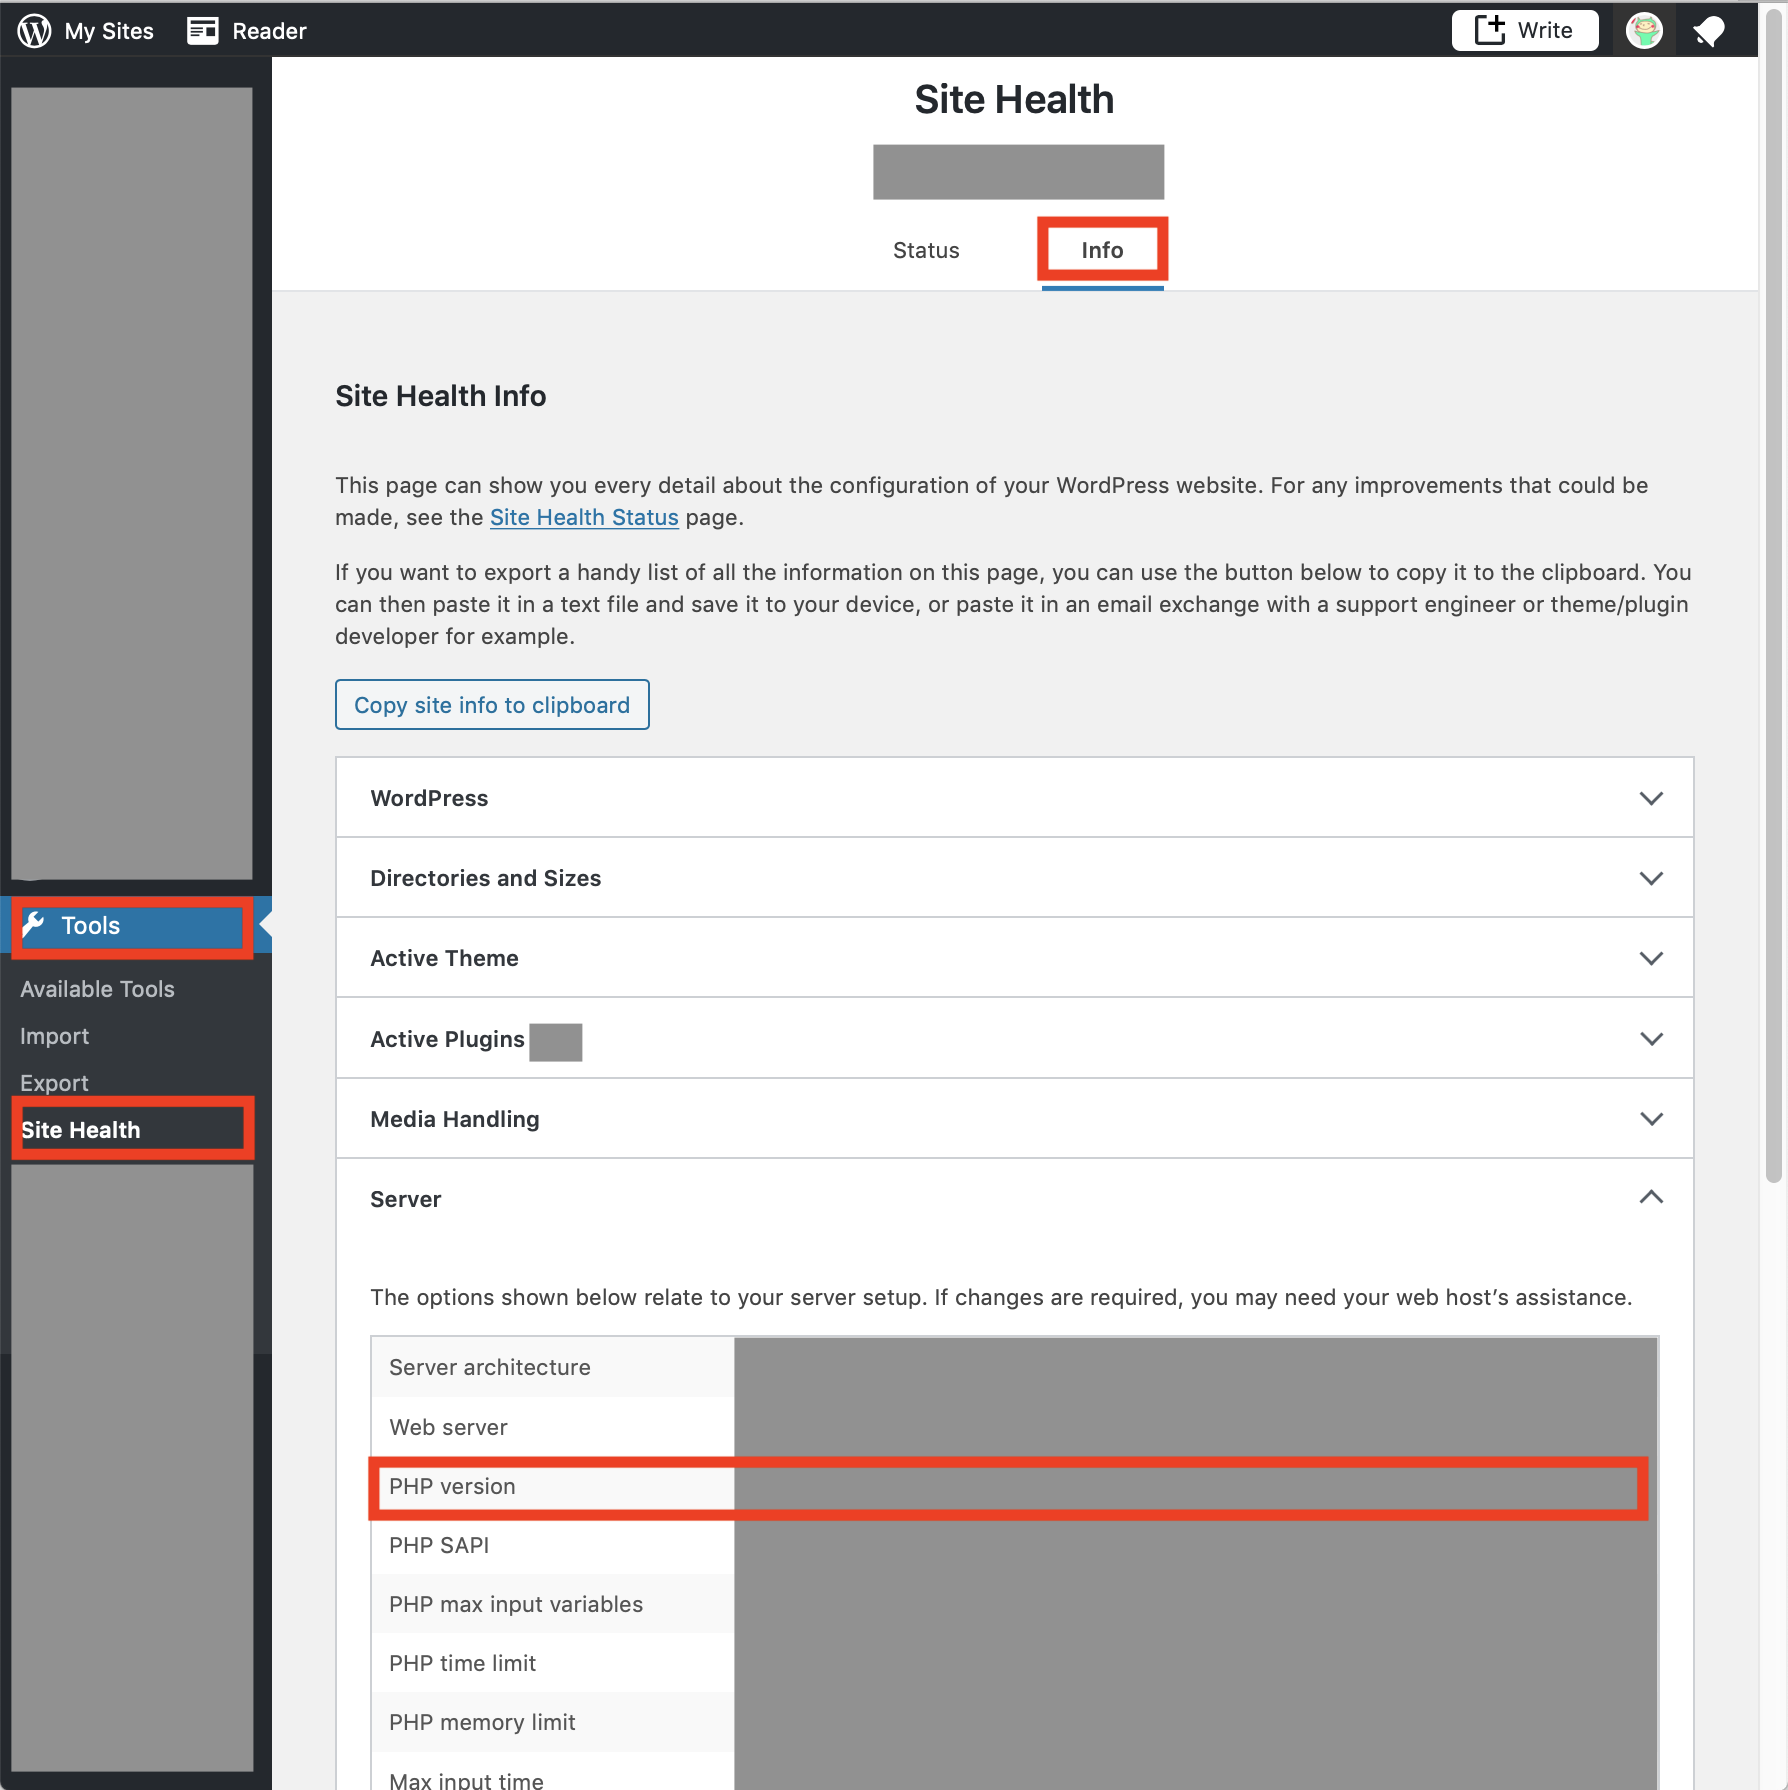Click the user avatar icon

click(x=1644, y=30)
